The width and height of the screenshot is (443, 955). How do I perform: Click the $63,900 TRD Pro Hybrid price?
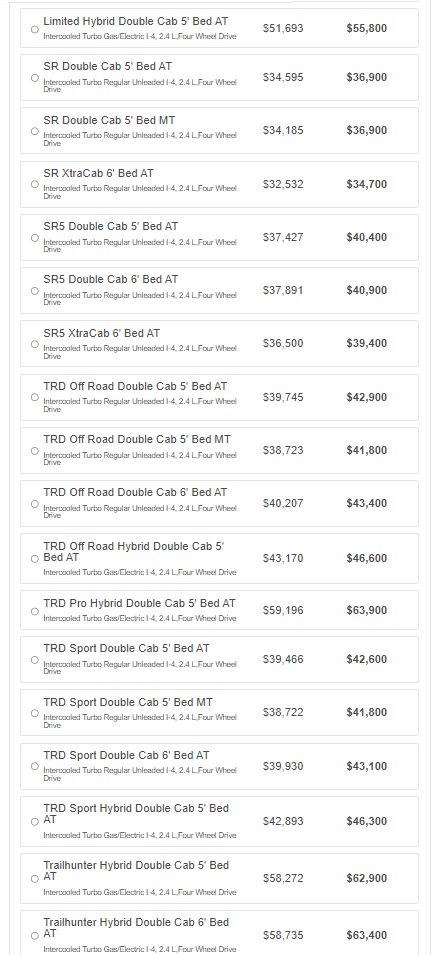point(366,610)
